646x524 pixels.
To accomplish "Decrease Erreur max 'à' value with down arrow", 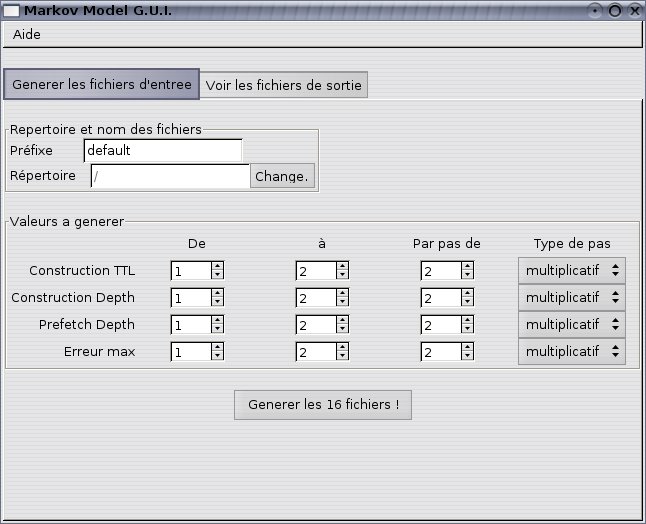I will tap(342, 356).
